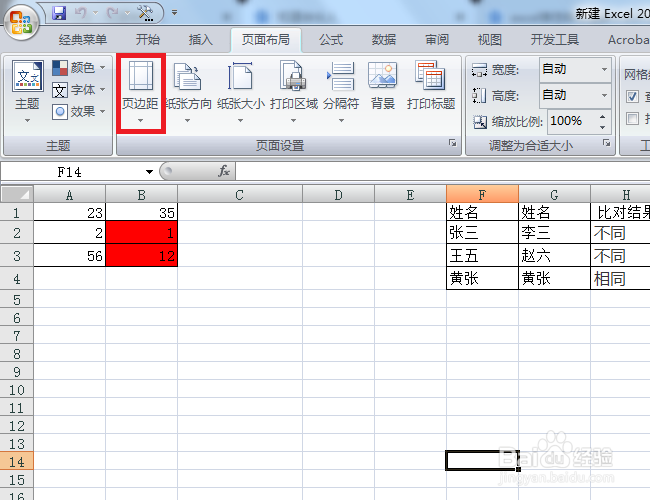Select the 页面布局 tab

click(x=266, y=40)
